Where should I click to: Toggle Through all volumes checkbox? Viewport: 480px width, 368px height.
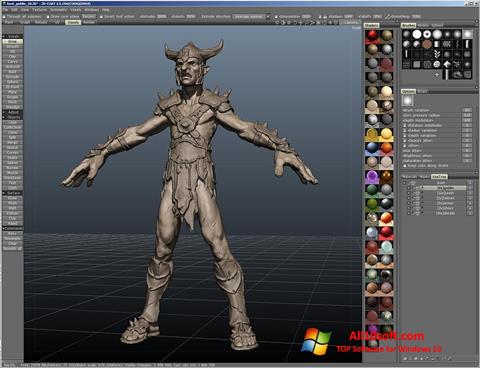pyautogui.click(x=4, y=17)
